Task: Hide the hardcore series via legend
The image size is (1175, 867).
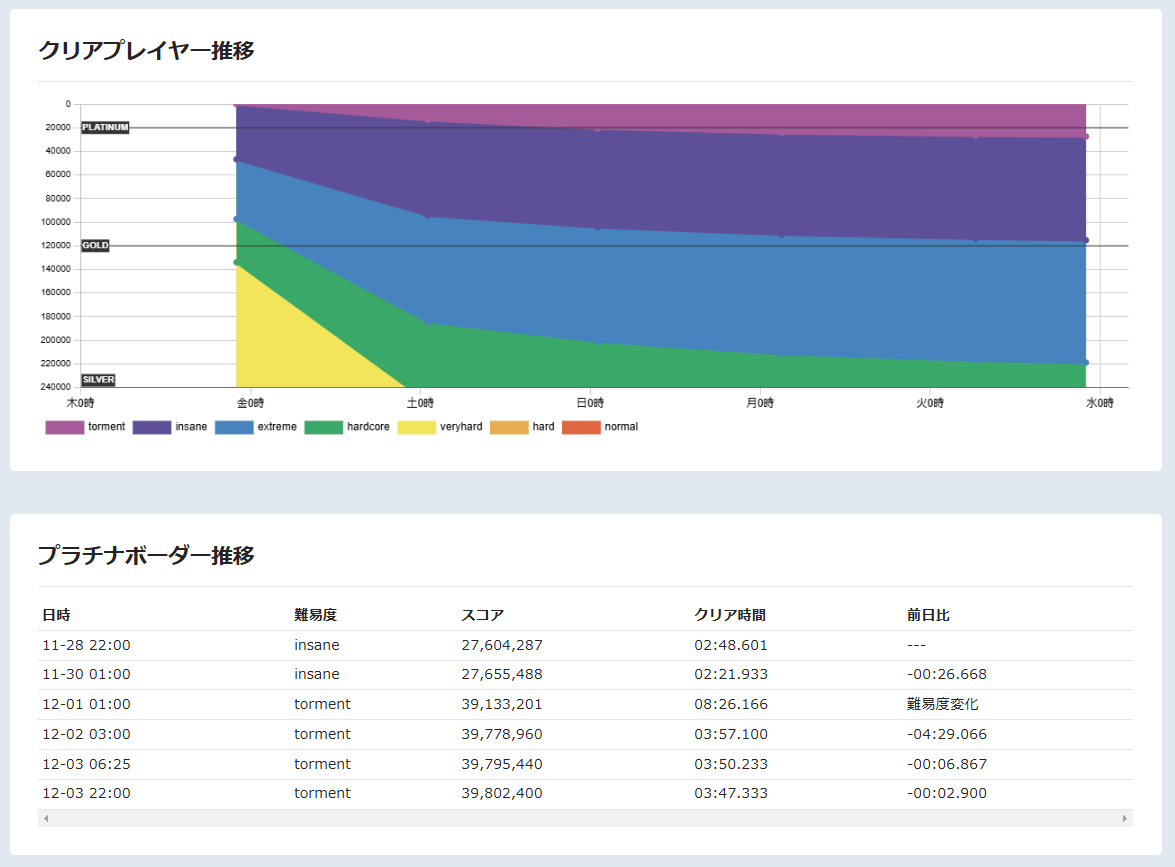Action: (324, 427)
